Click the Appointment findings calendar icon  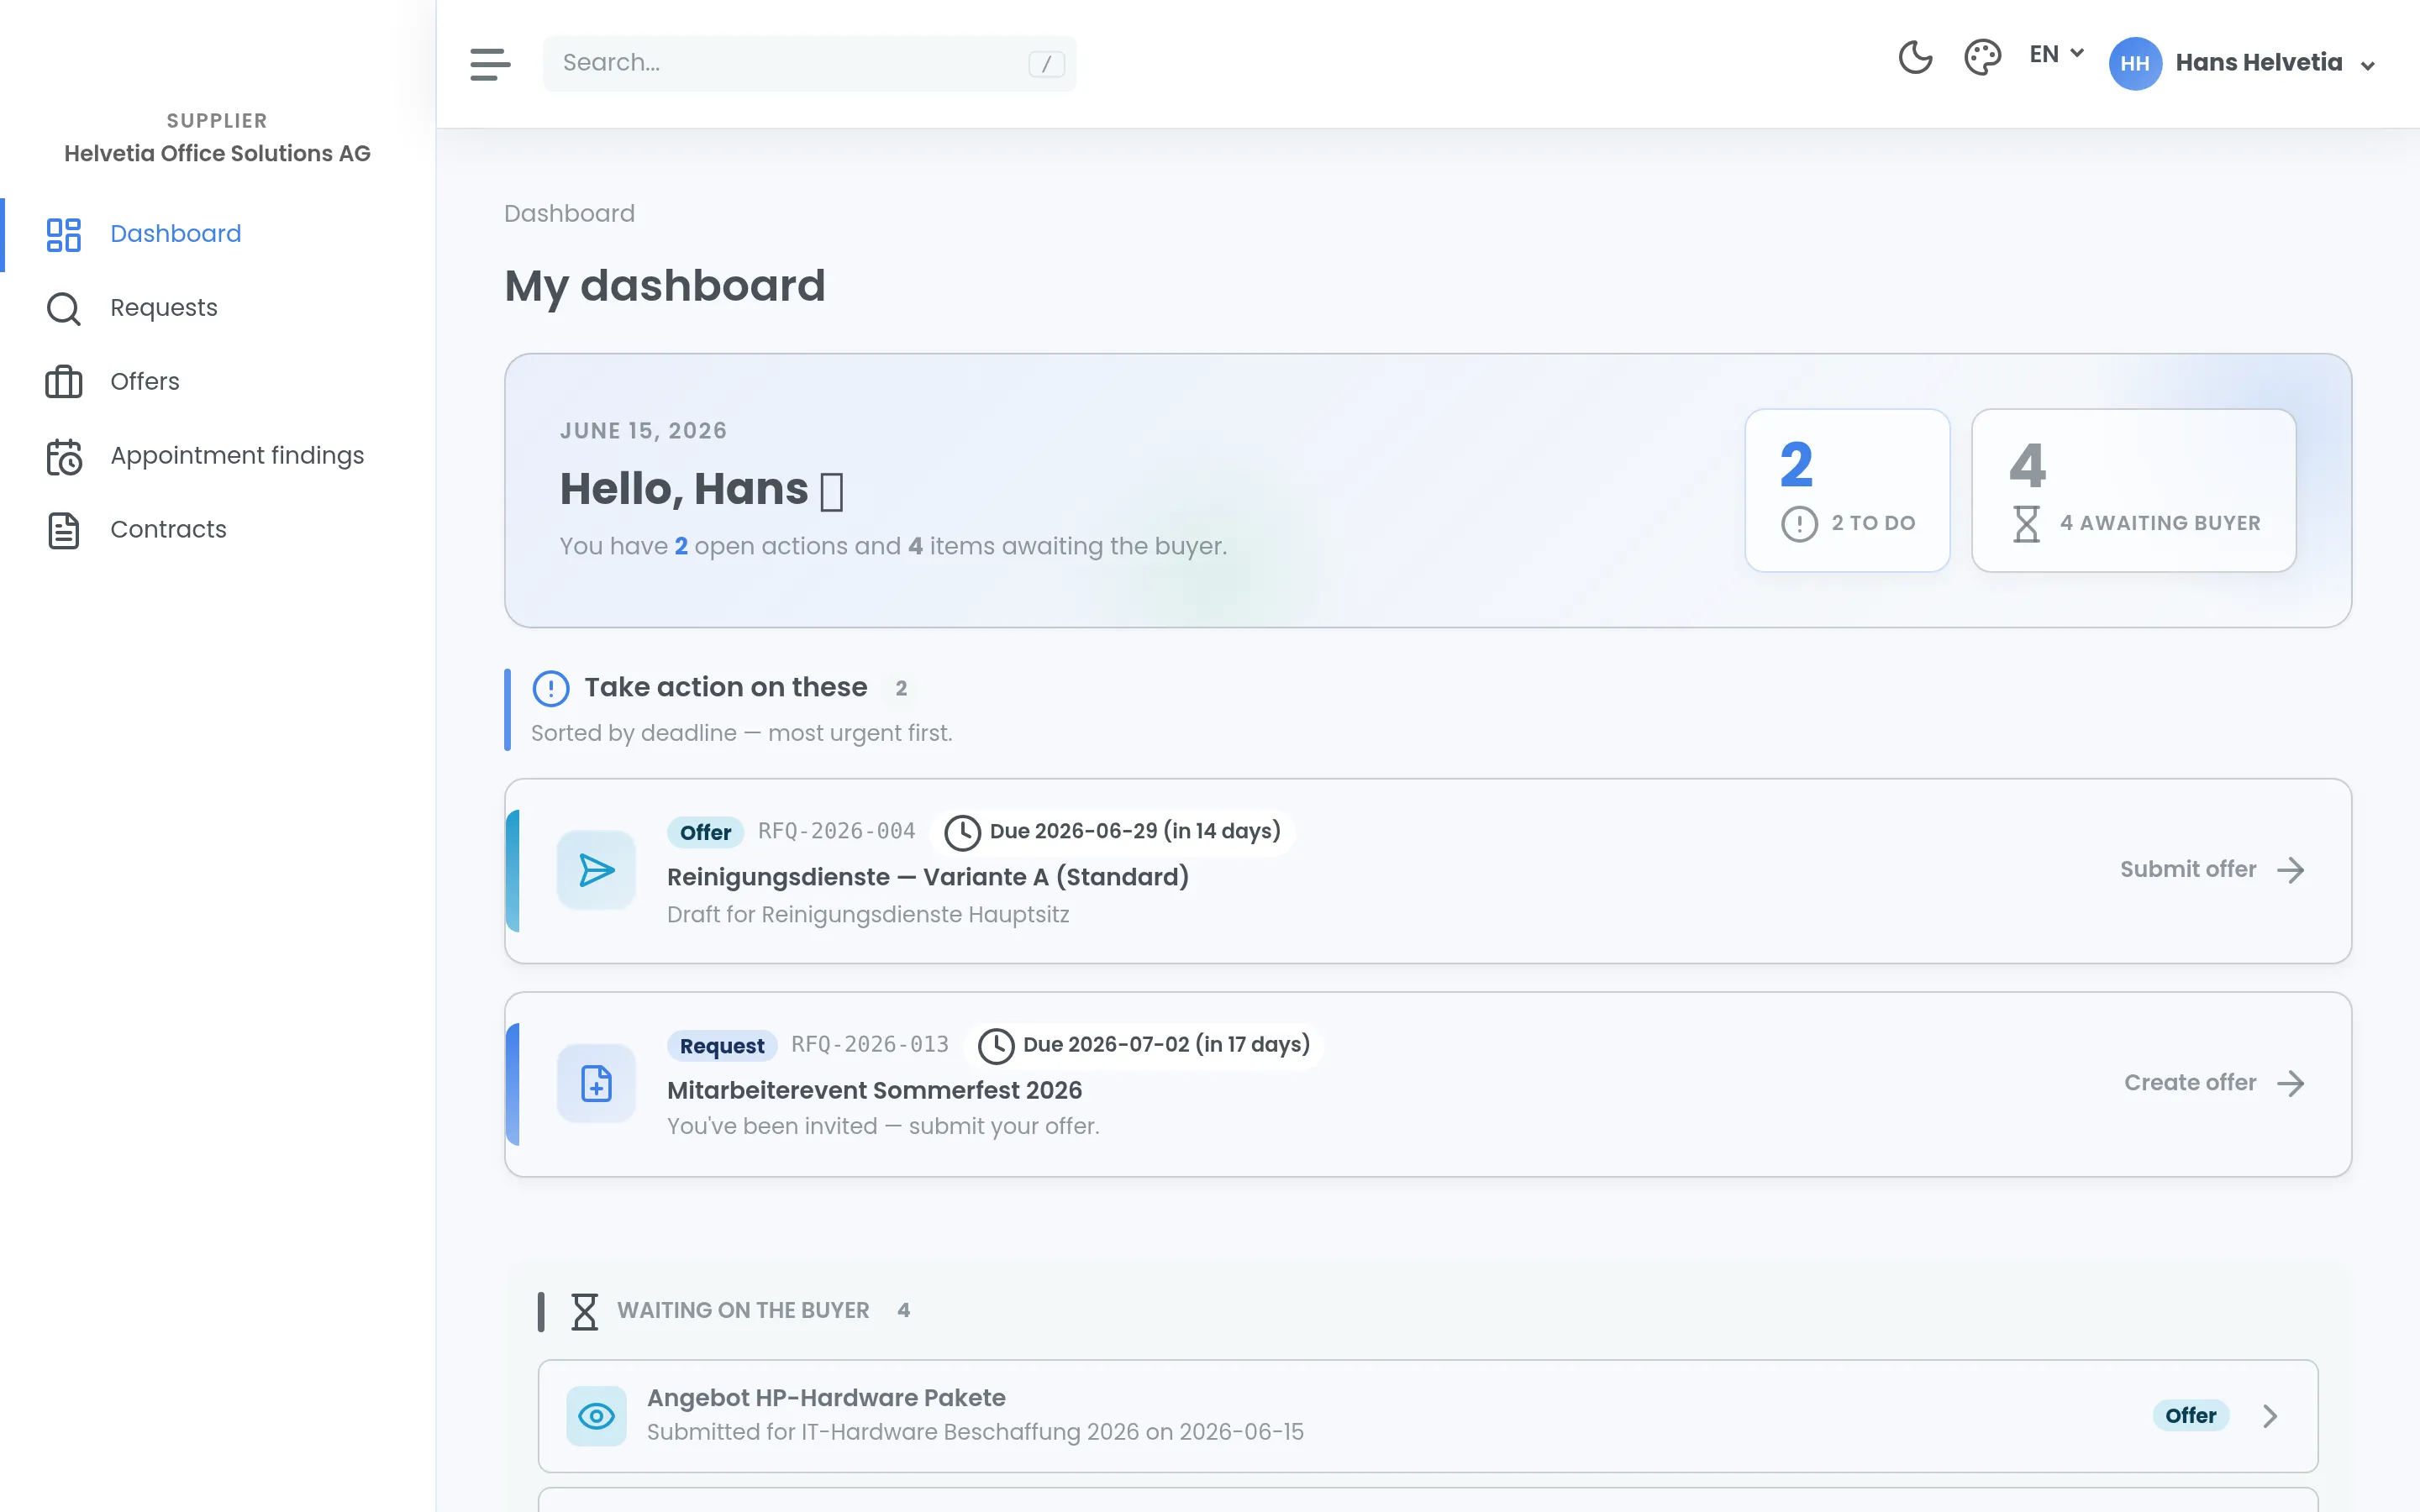click(64, 456)
